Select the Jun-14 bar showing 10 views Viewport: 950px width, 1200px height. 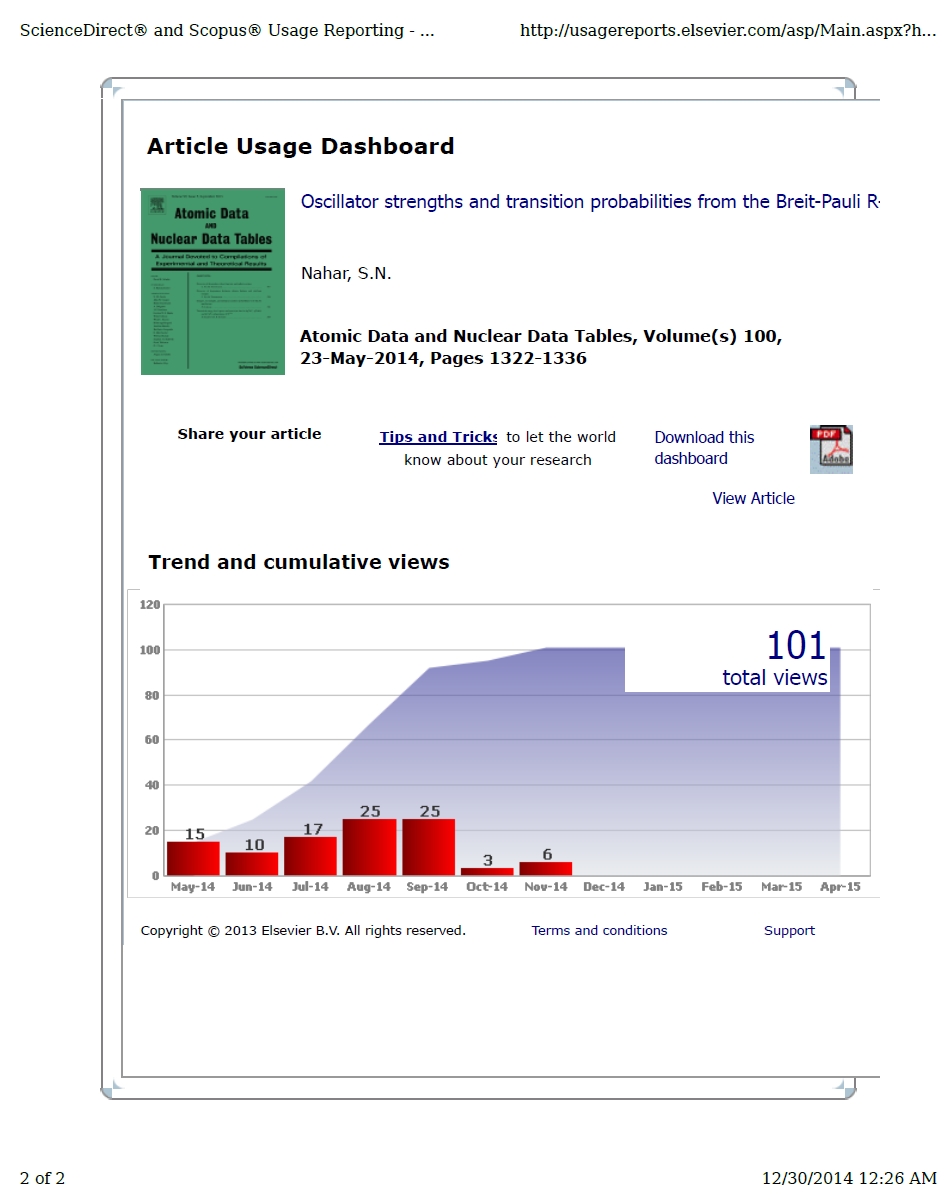252,864
